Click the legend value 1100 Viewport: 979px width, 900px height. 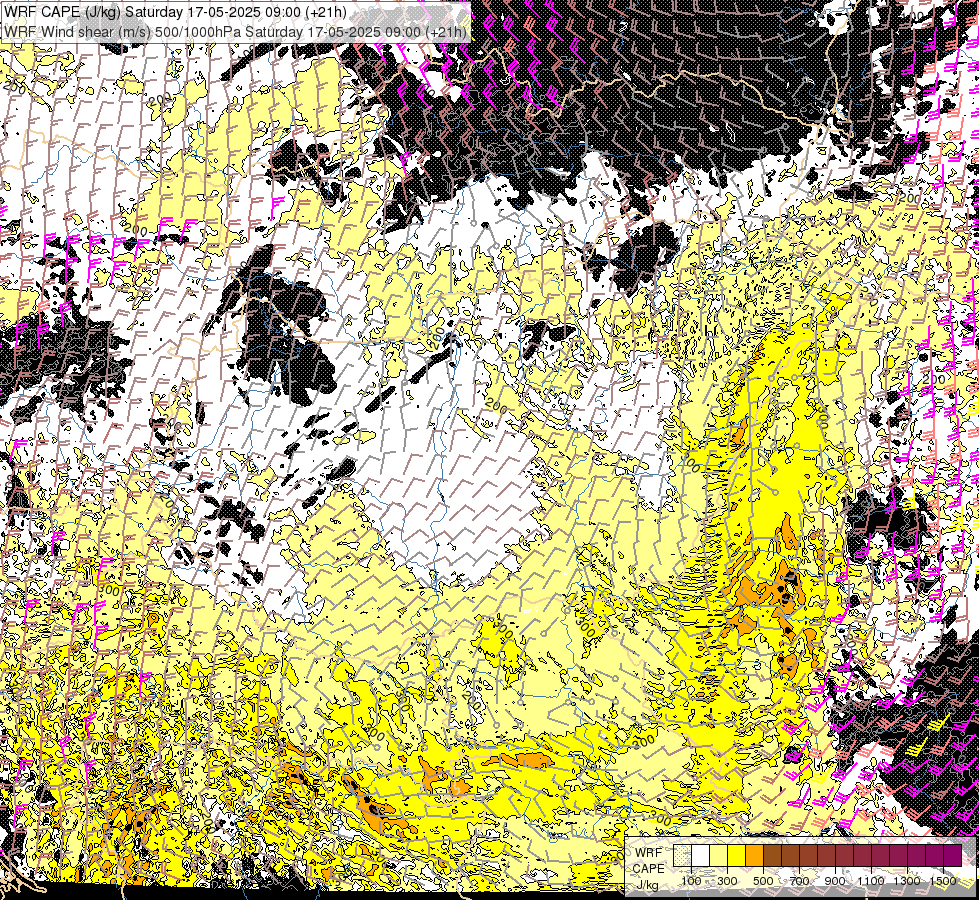[871, 881]
